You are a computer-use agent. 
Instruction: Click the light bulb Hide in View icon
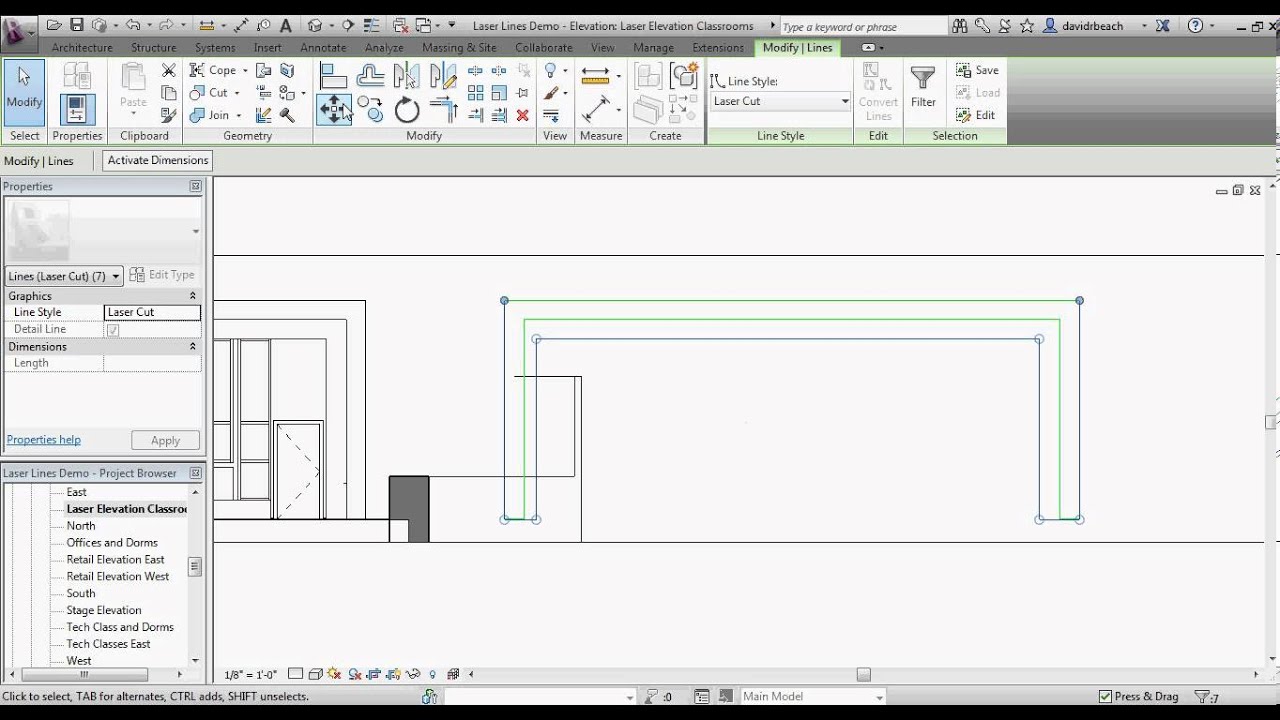(x=550, y=70)
